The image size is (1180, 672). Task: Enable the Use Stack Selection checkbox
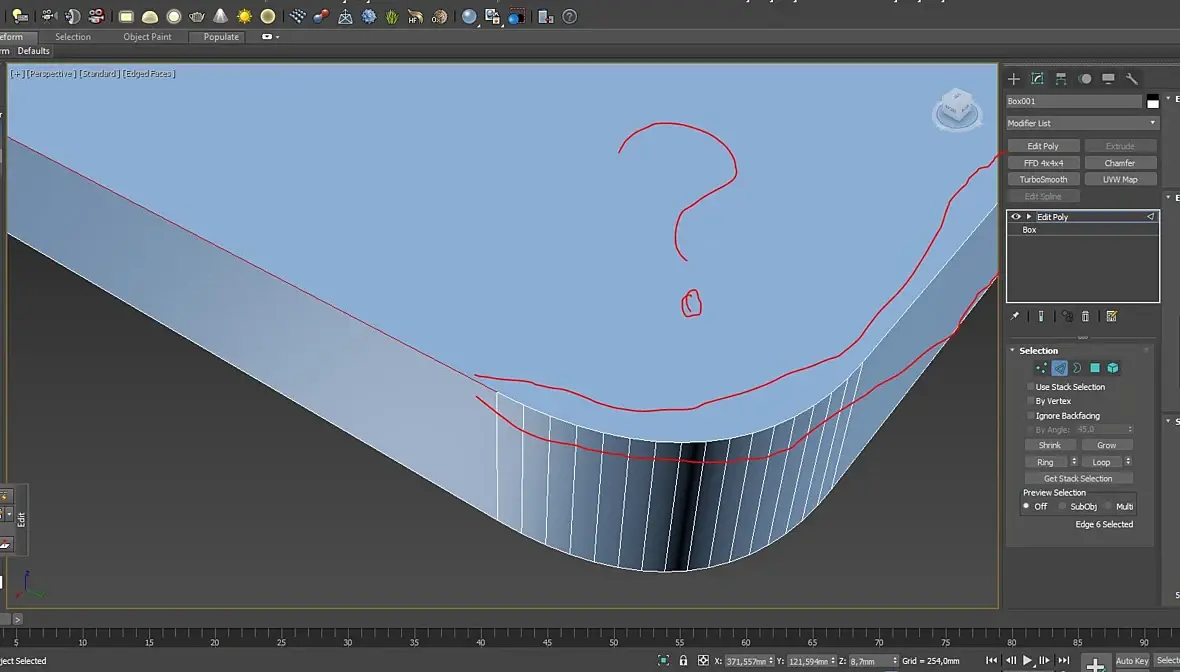tap(1031, 387)
